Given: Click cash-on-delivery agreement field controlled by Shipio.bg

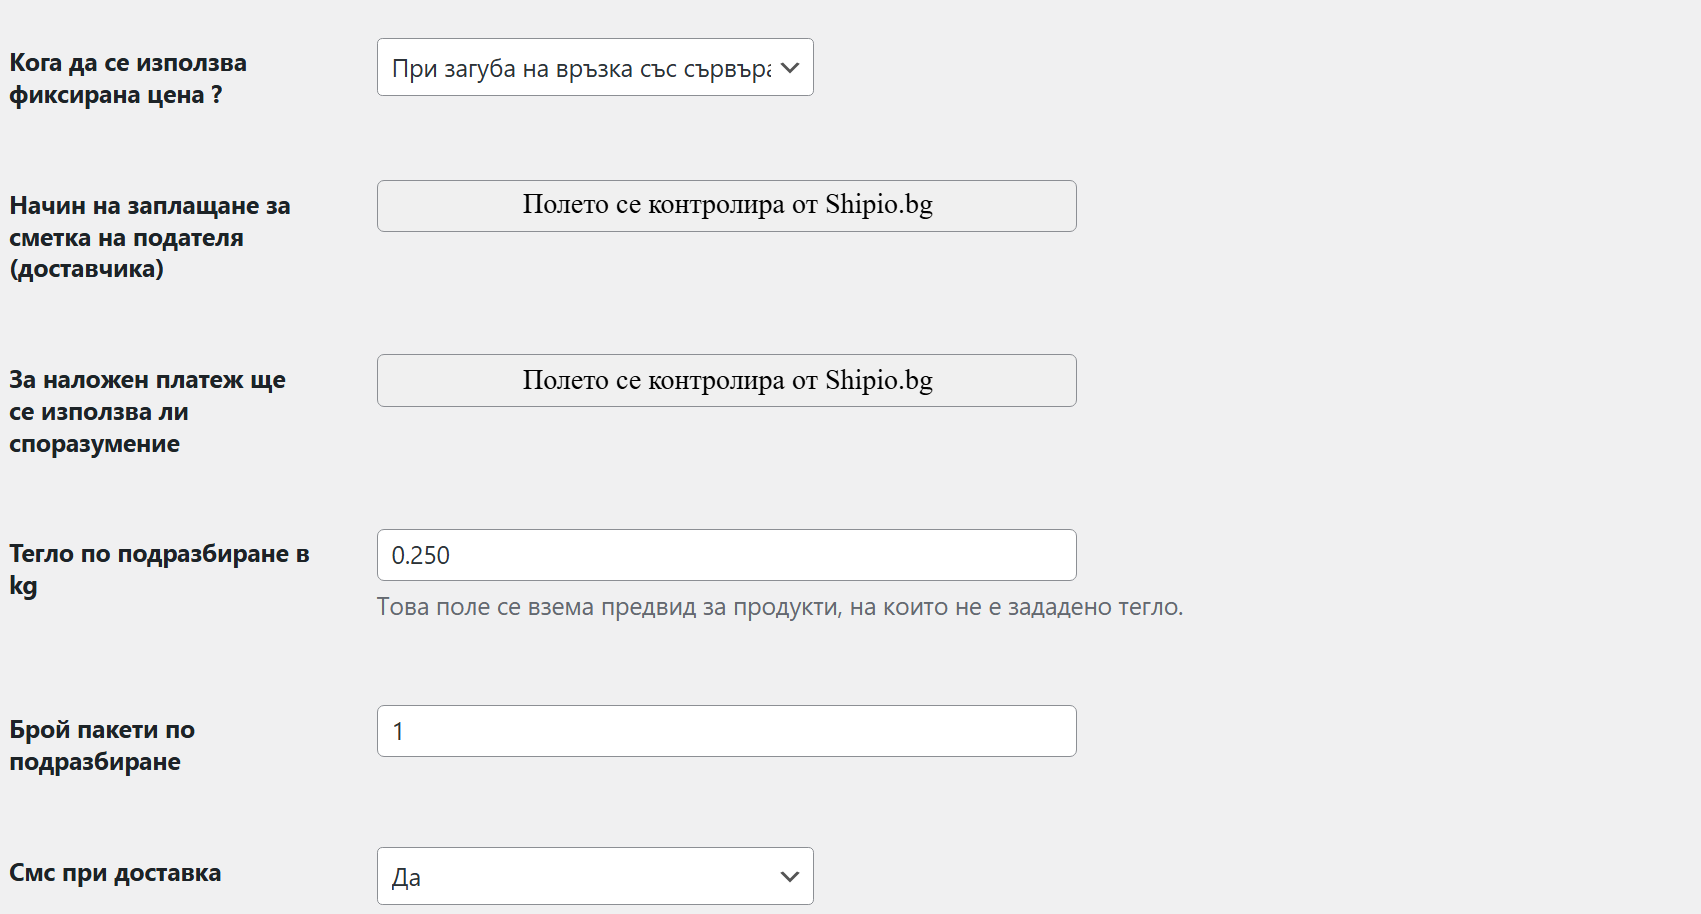Looking at the screenshot, I should (727, 380).
